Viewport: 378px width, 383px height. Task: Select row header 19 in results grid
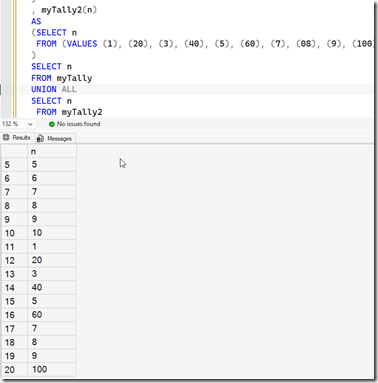(14, 356)
